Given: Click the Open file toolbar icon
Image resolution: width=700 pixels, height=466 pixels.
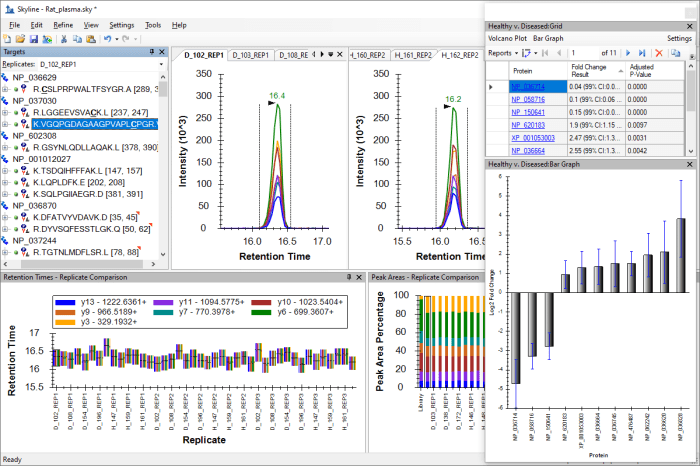Looking at the screenshot, I should point(21,38).
